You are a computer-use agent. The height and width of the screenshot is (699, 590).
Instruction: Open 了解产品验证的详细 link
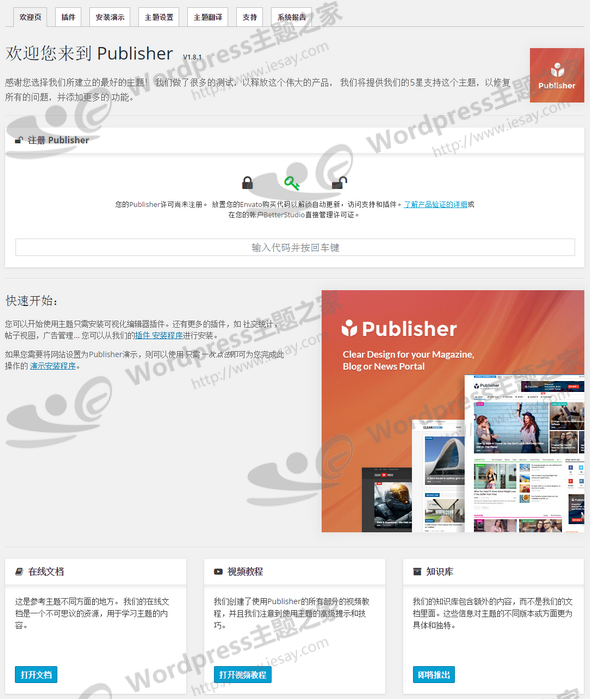[436, 204]
